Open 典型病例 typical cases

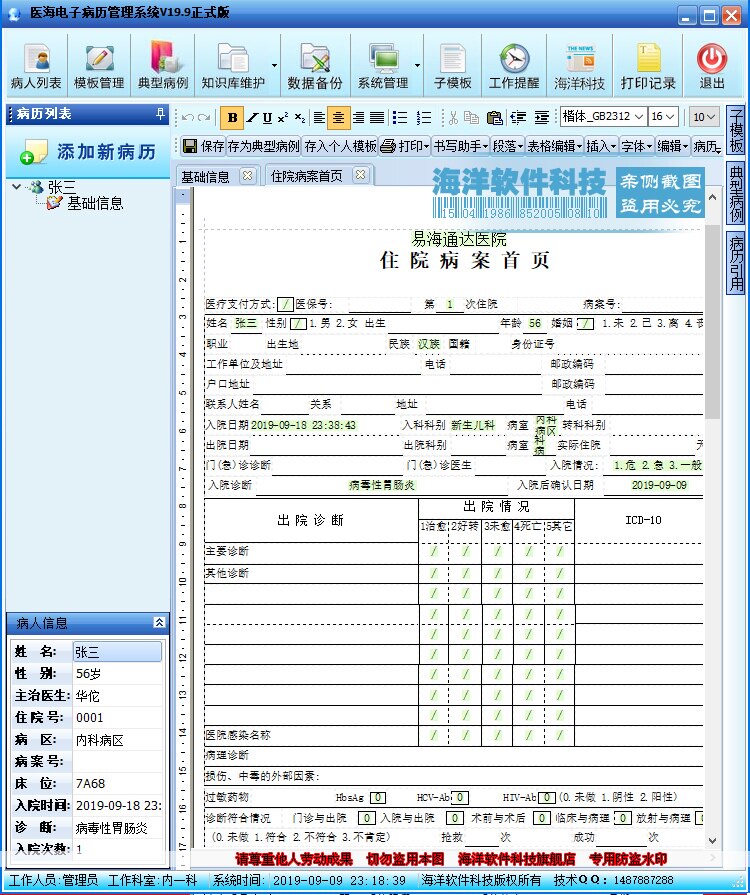[163, 66]
